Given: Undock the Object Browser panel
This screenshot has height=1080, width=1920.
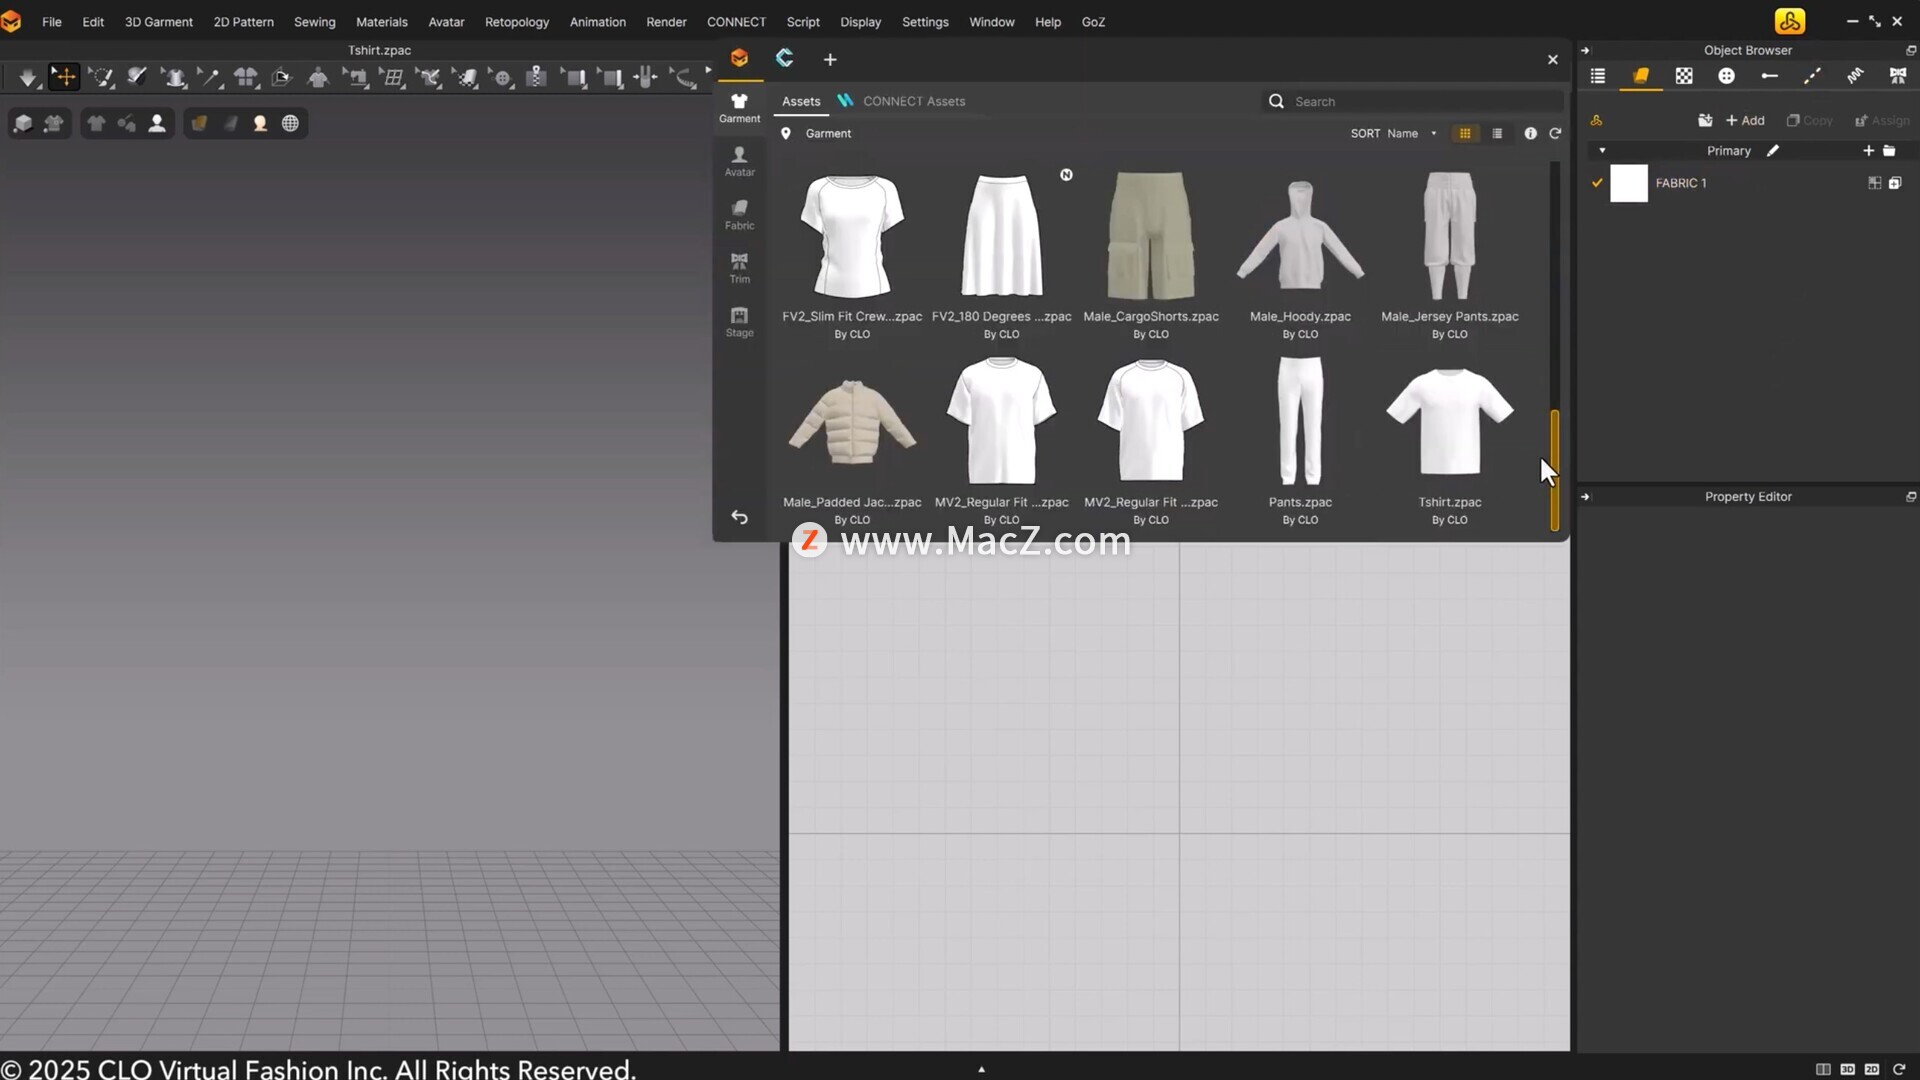Looking at the screenshot, I should pyautogui.click(x=1911, y=50).
